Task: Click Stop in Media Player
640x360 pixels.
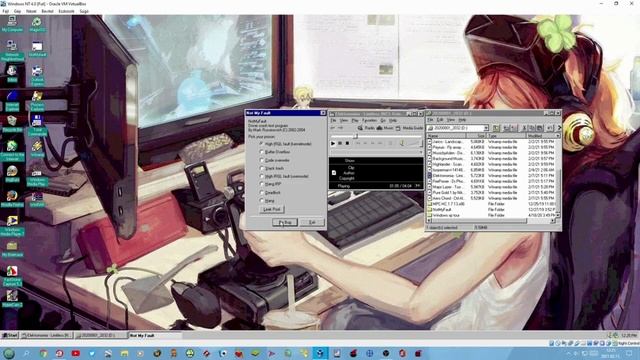Action: [347, 143]
